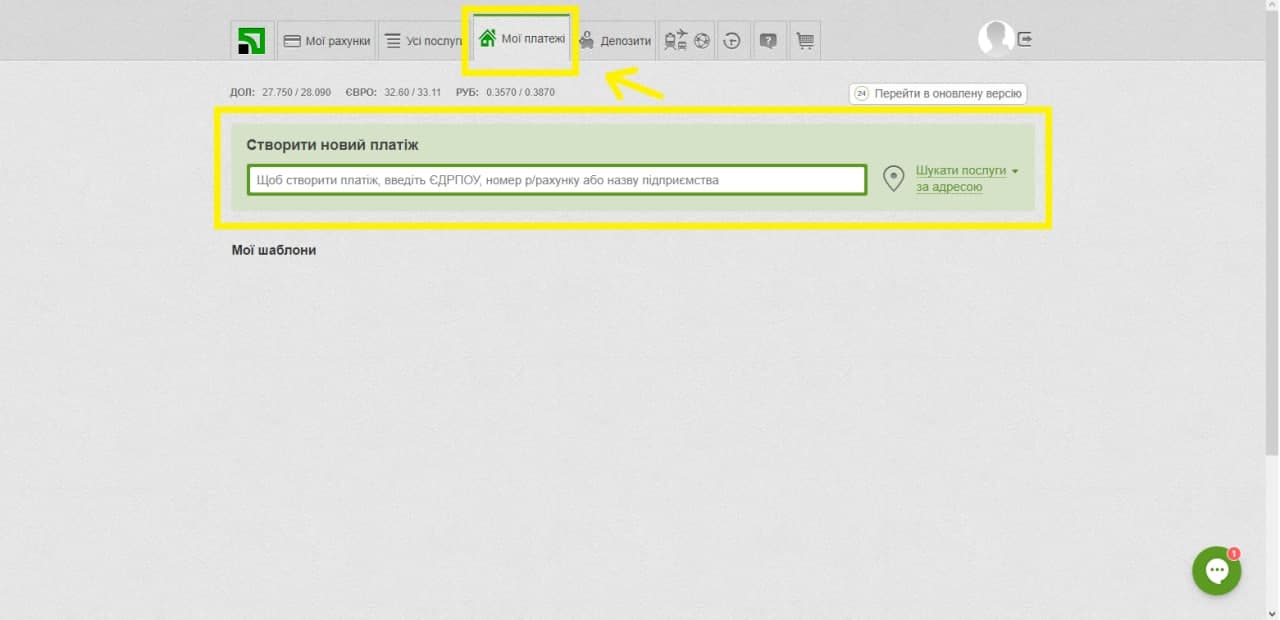Click the Мої шаблони heading

[274, 250]
